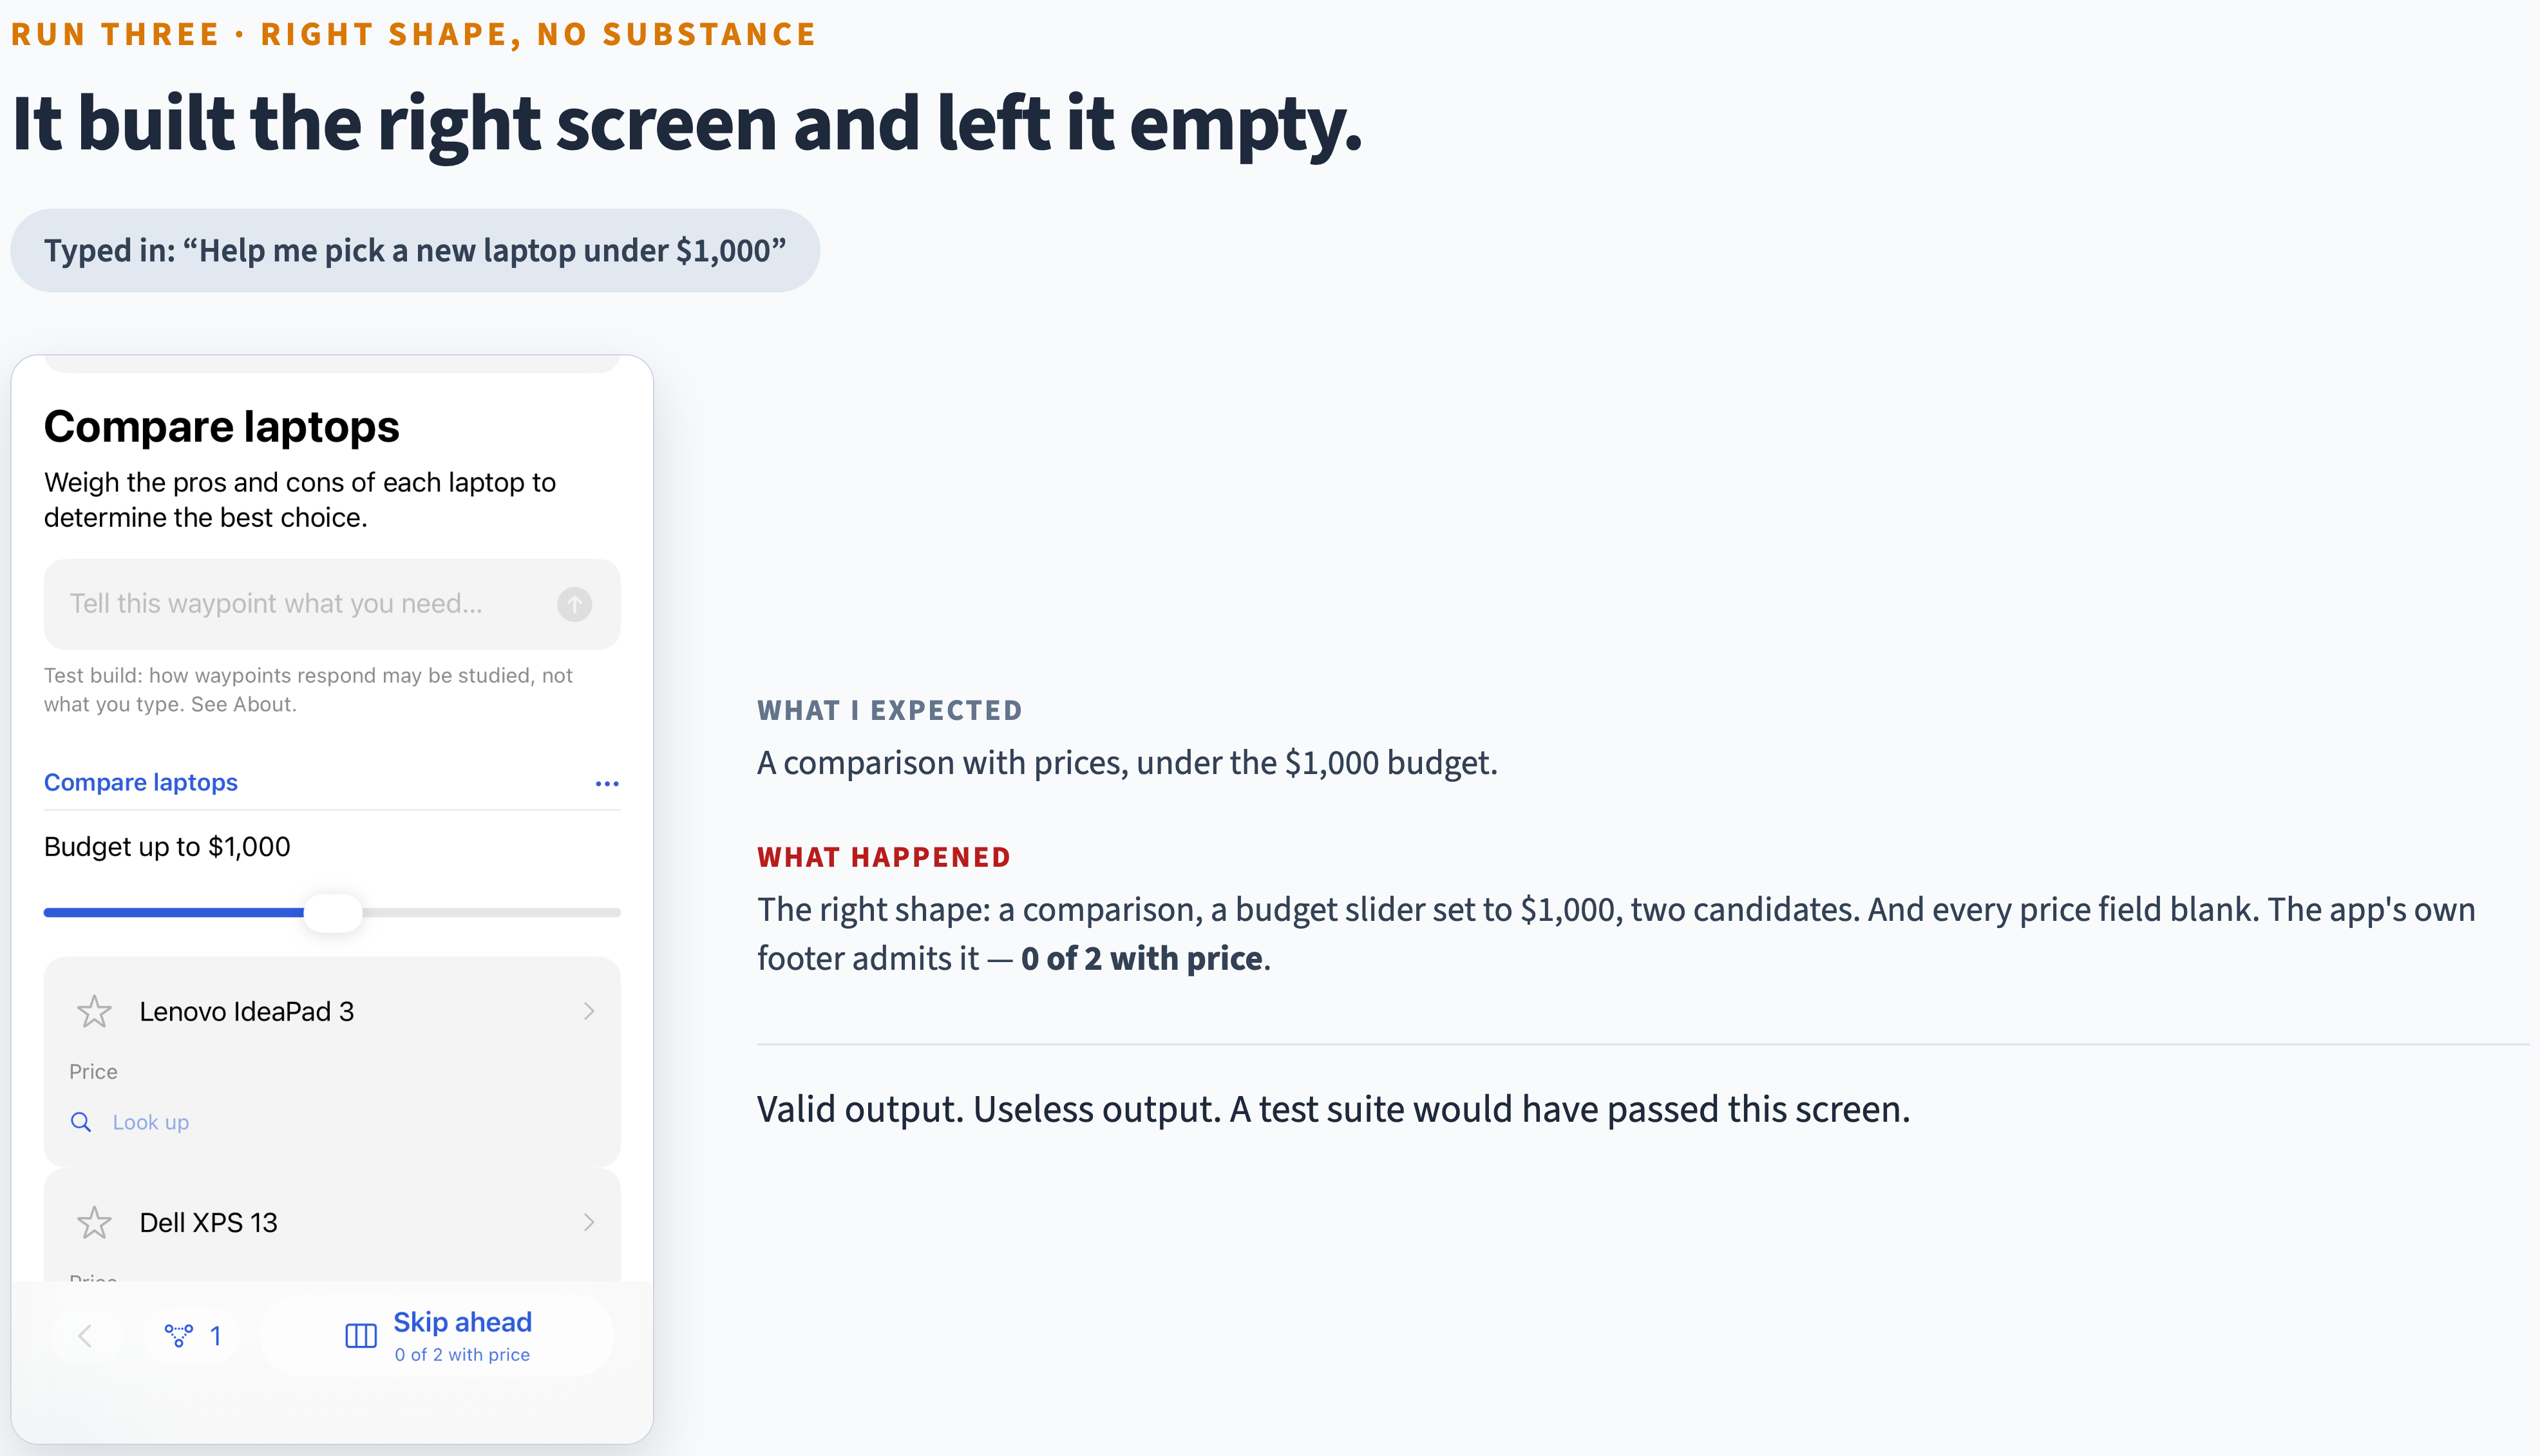Click the columns icon beside Skip ahead
Screen dimensions: 2540x1456
(361, 1336)
